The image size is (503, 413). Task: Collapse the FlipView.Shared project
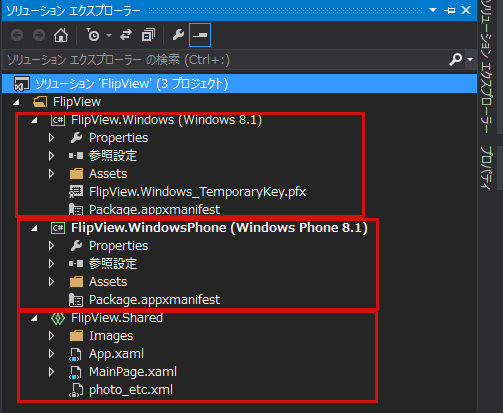[x=34, y=318]
